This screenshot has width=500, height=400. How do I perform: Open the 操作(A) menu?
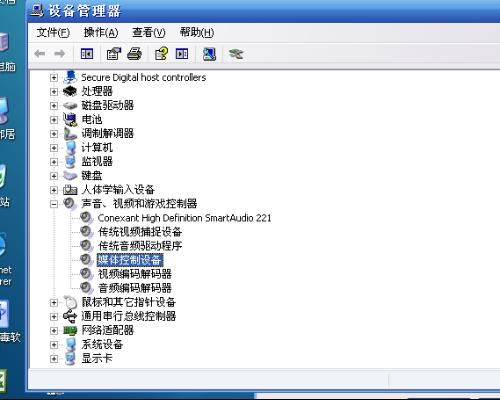pyautogui.click(x=101, y=33)
